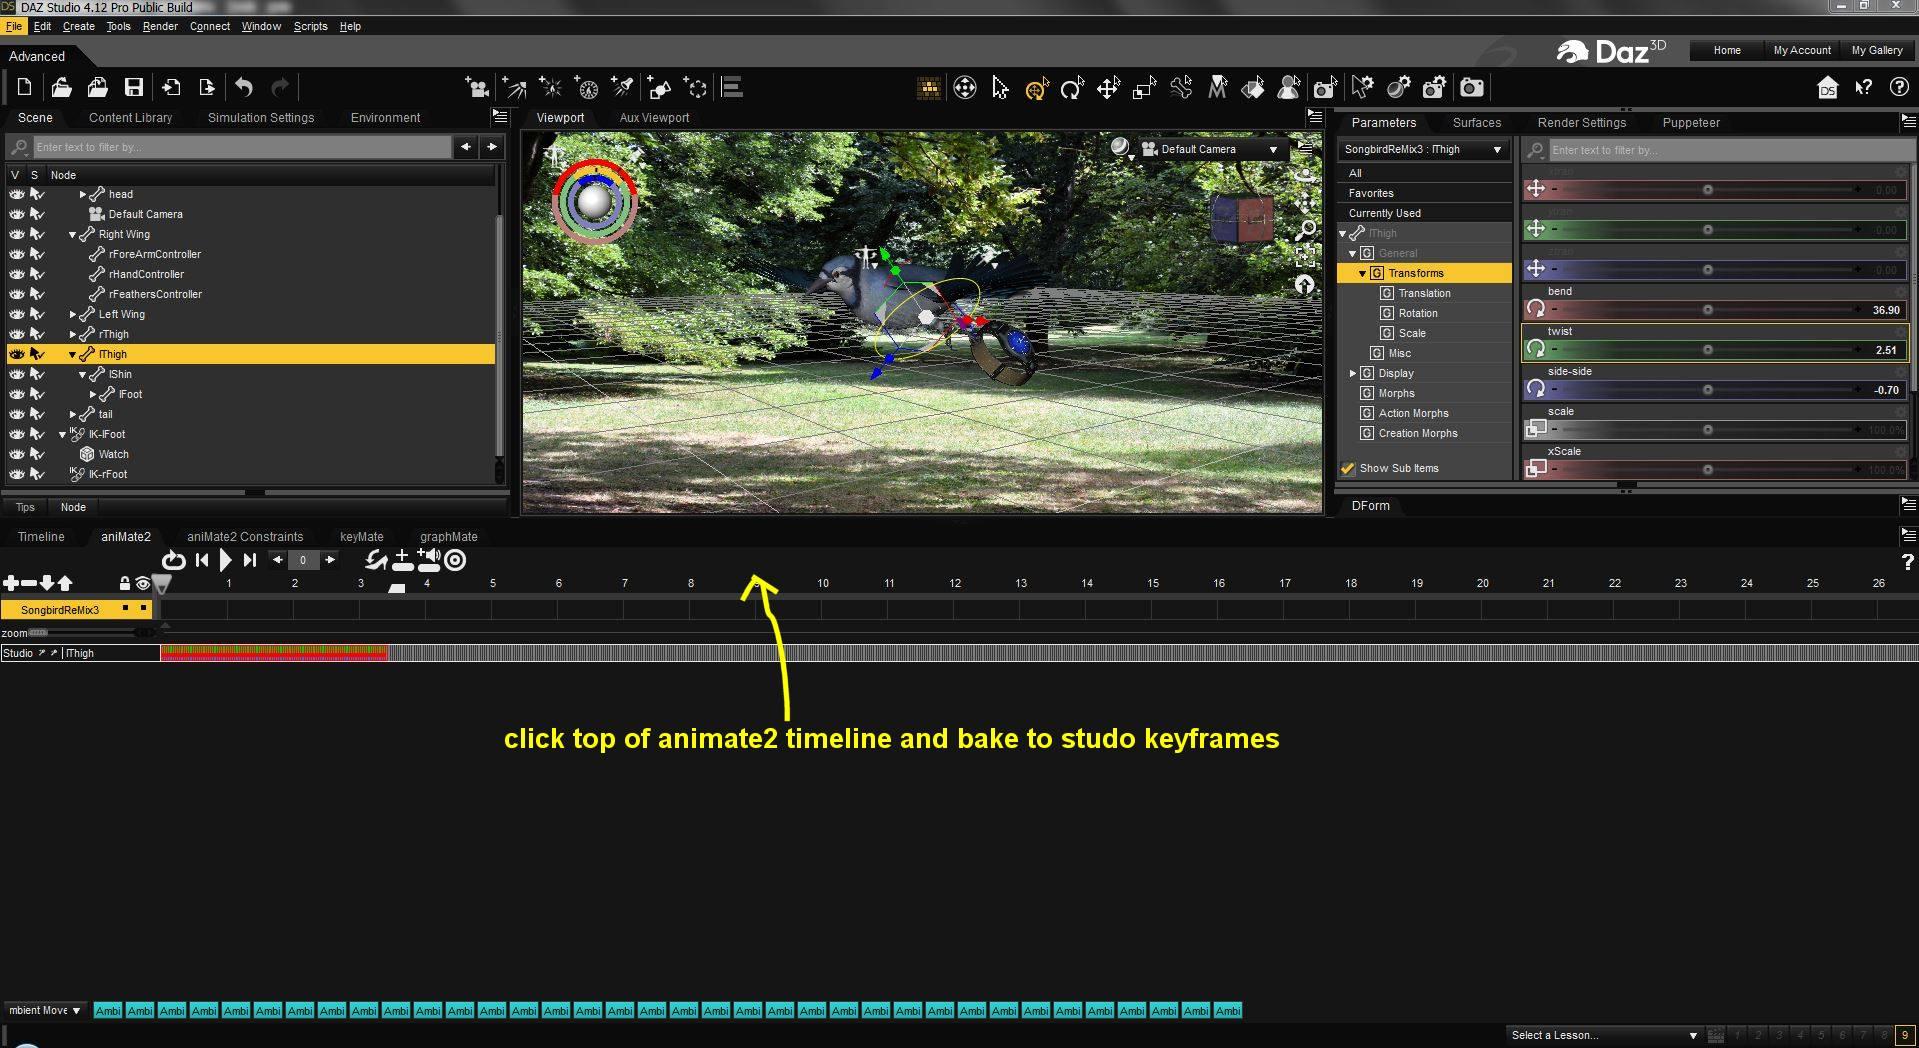The image size is (1919, 1048).
Task: Click the bend slider handle
Action: (x=1708, y=310)
